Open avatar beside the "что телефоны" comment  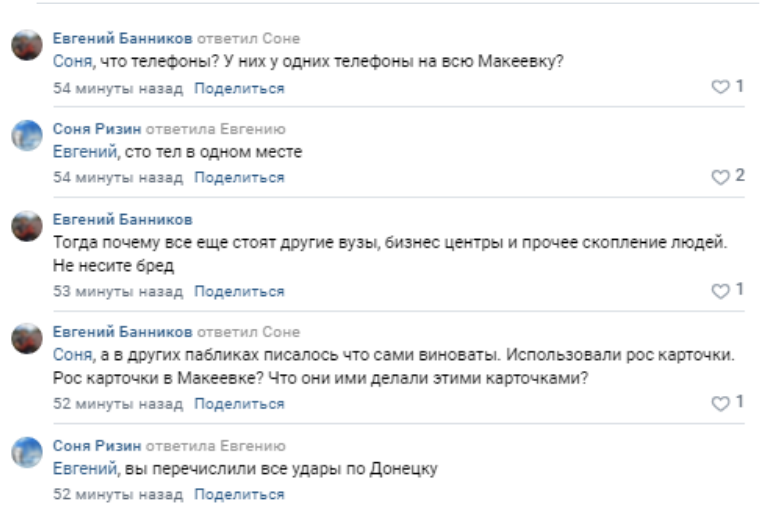27,46
